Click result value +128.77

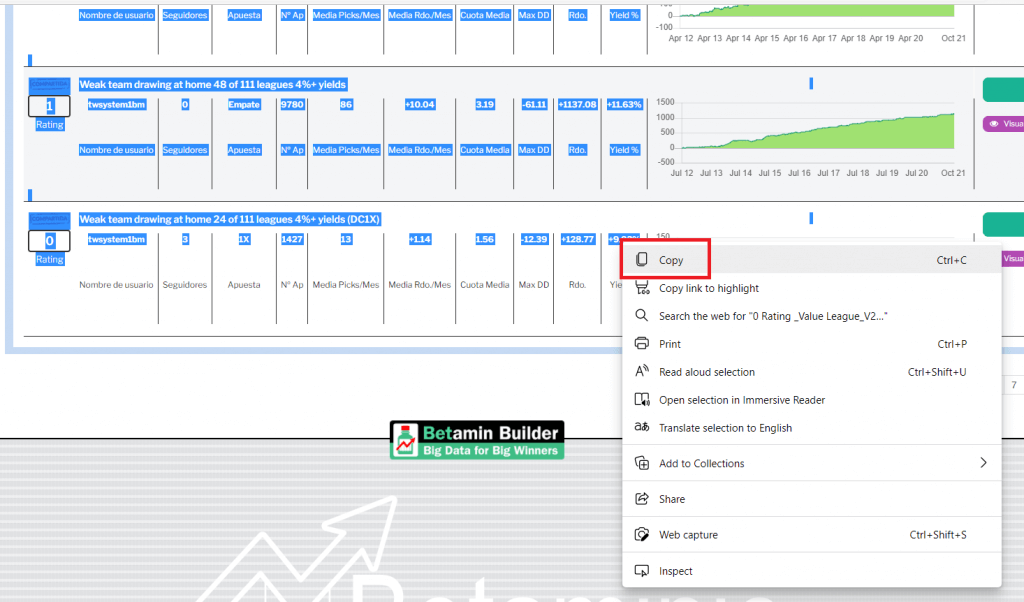coord(577,240)
